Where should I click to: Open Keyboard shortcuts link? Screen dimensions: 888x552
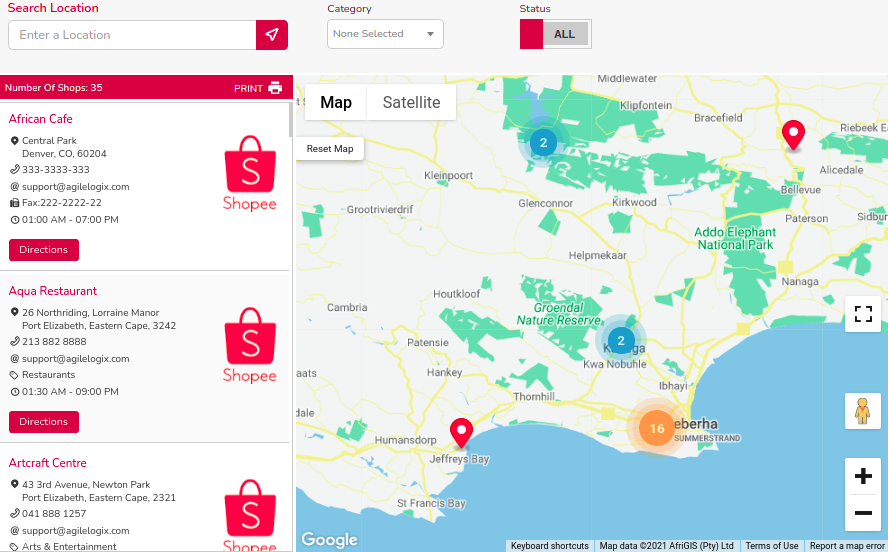click(549, 546)
